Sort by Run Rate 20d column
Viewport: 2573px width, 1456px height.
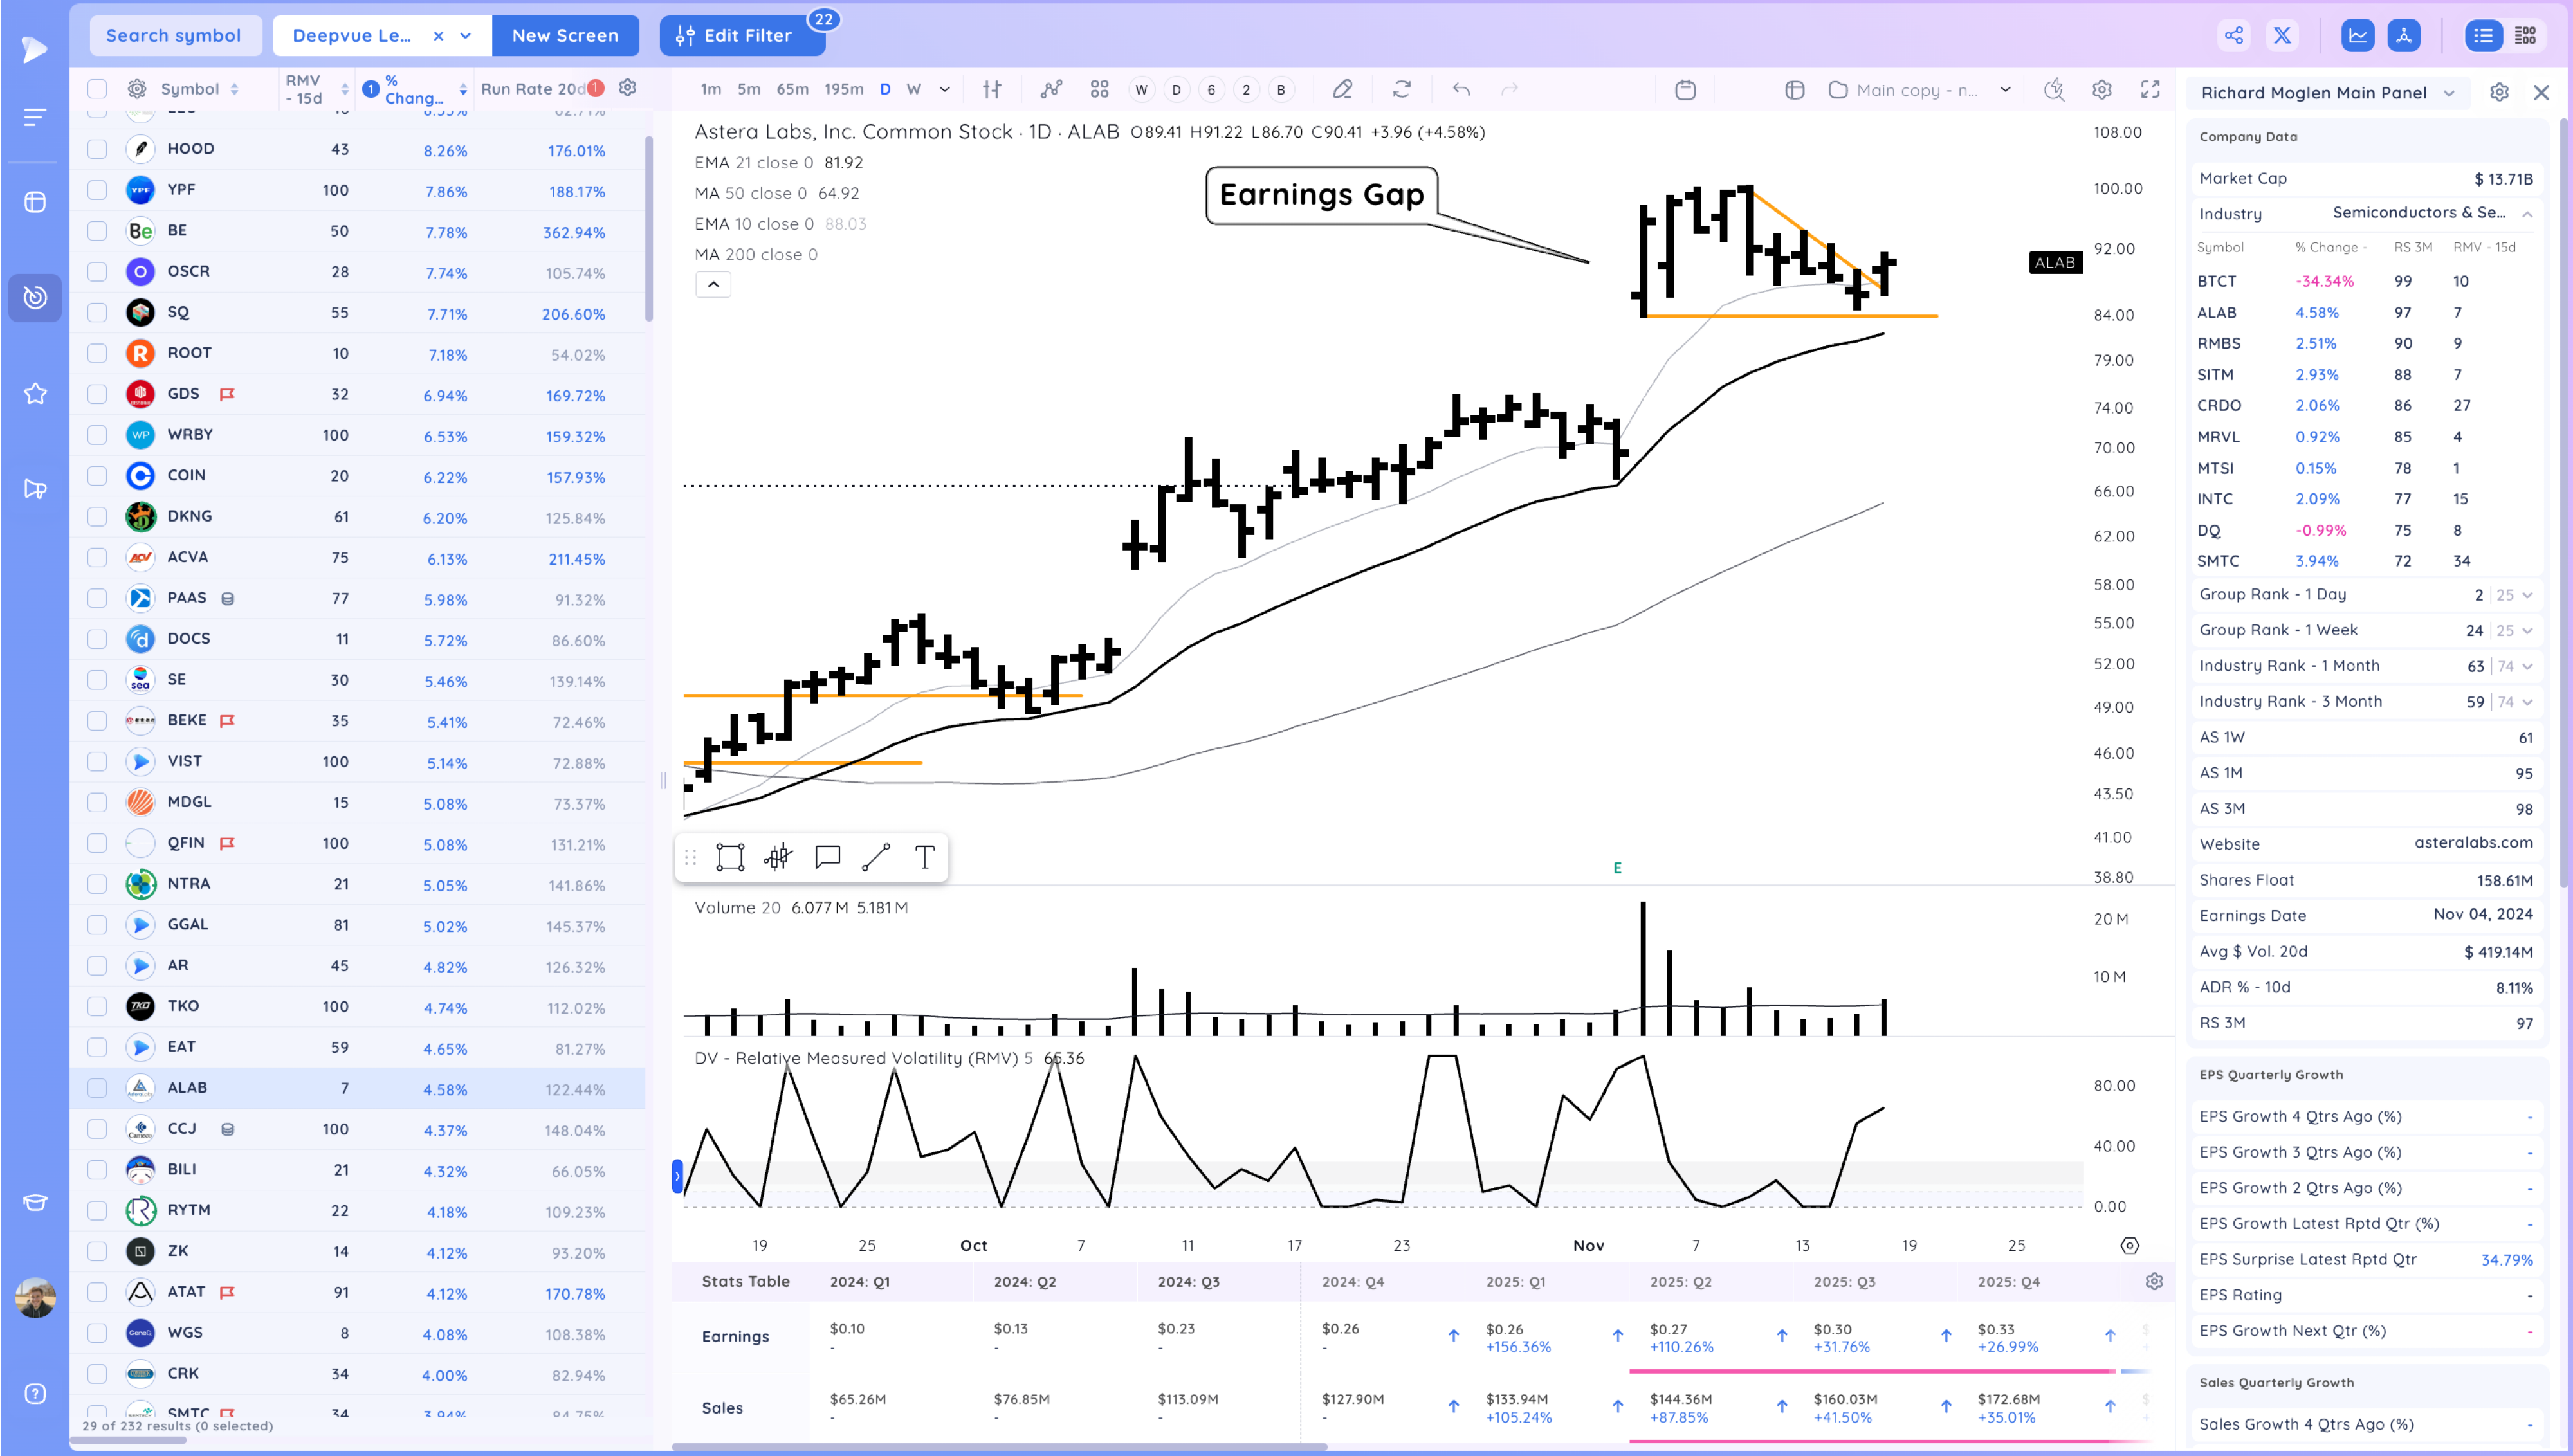point(534,89)
